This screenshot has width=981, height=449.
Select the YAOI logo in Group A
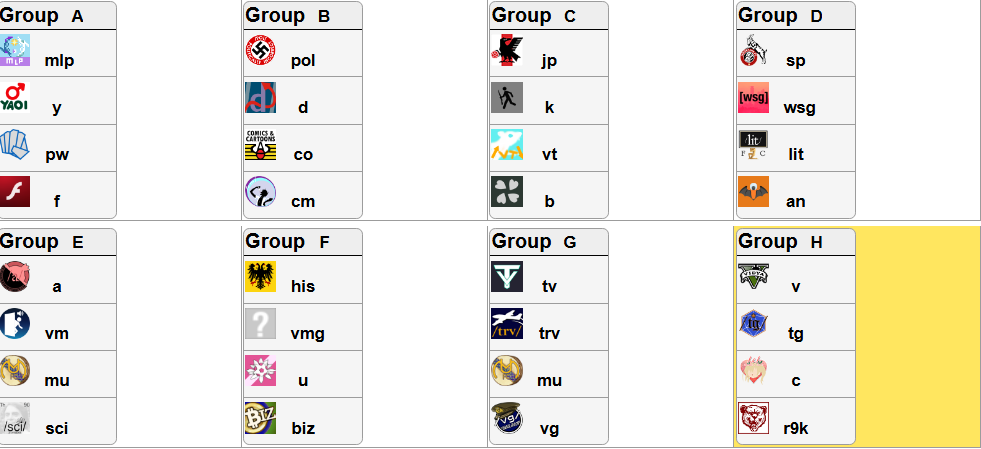coord(14,98)
